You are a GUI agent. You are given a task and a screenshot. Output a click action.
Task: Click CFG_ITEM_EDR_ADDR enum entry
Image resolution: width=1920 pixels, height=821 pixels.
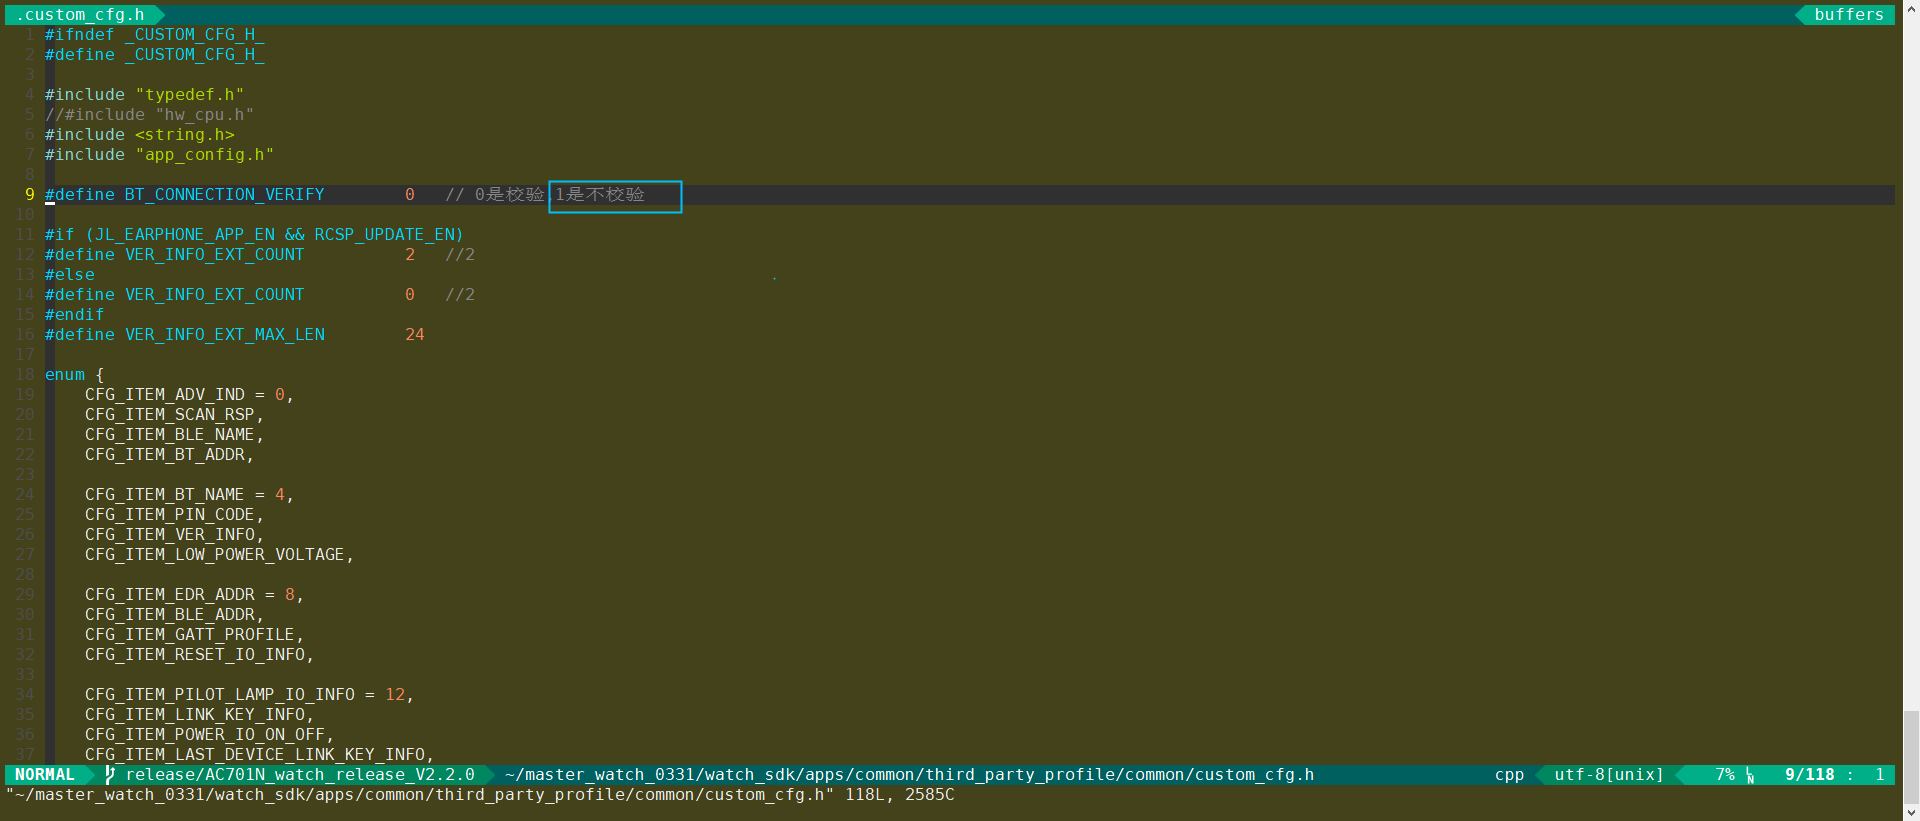170,595
